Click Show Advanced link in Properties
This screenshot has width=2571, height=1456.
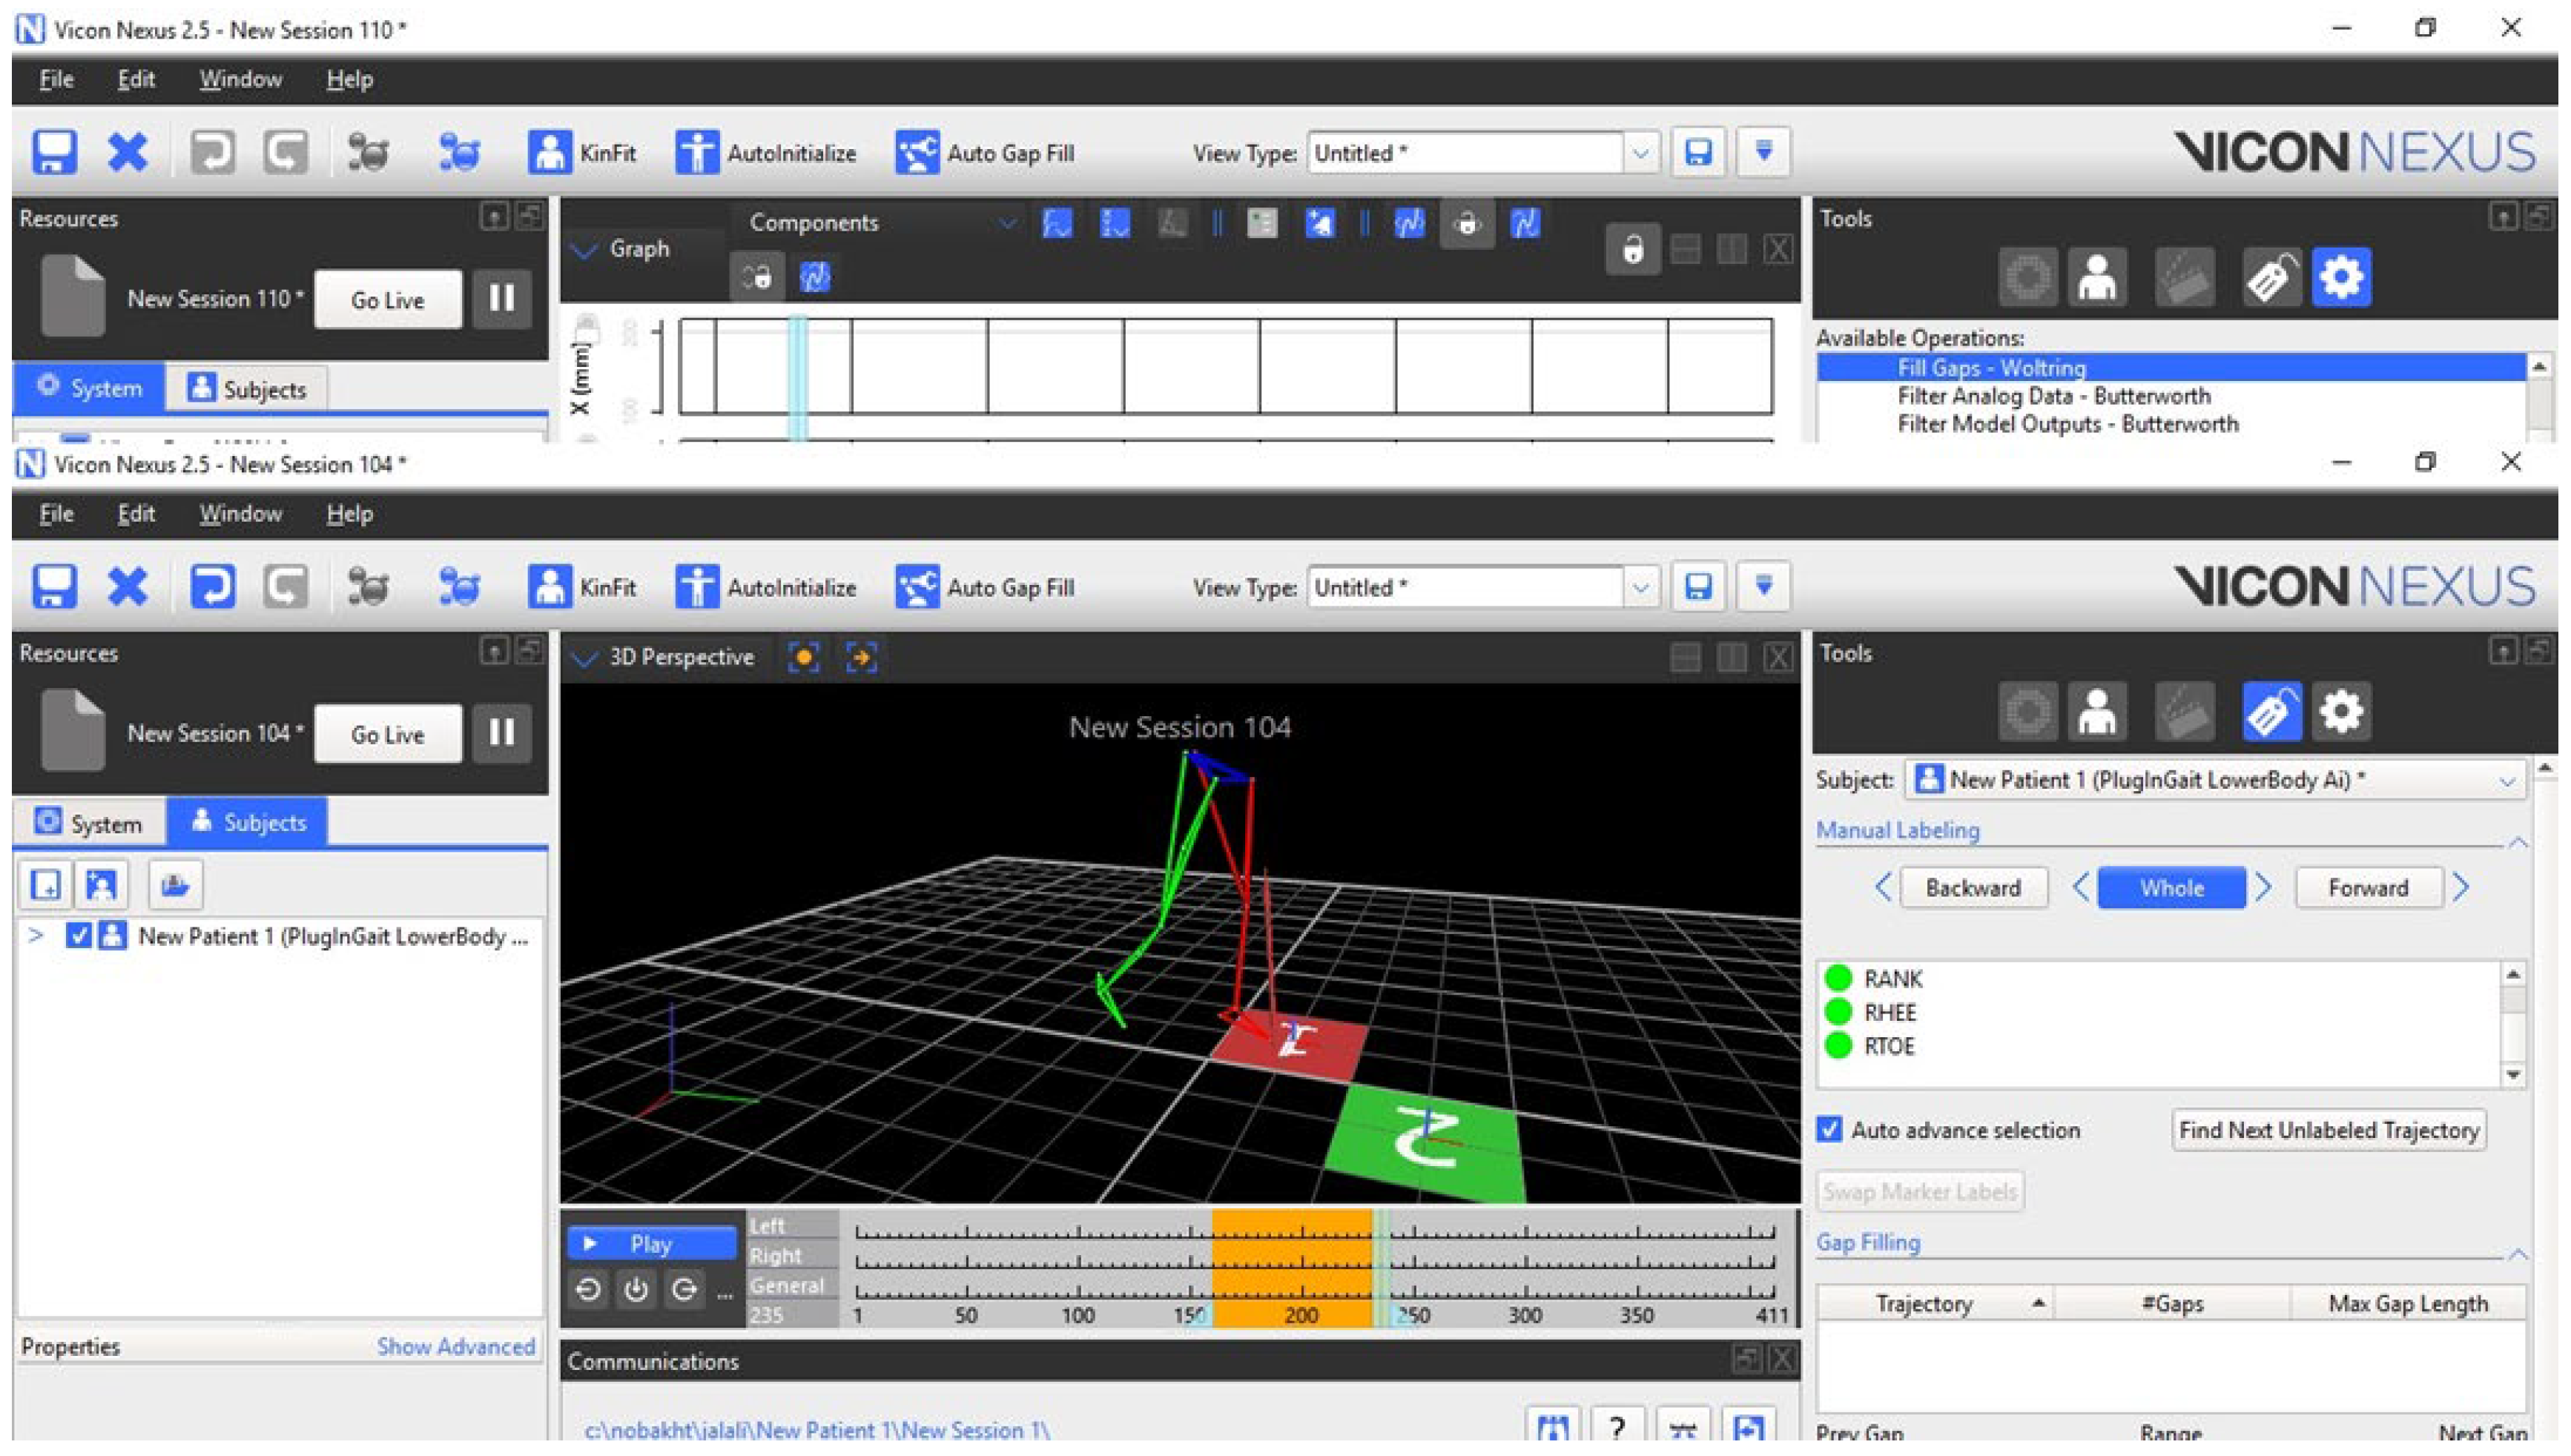[455, 1346]
